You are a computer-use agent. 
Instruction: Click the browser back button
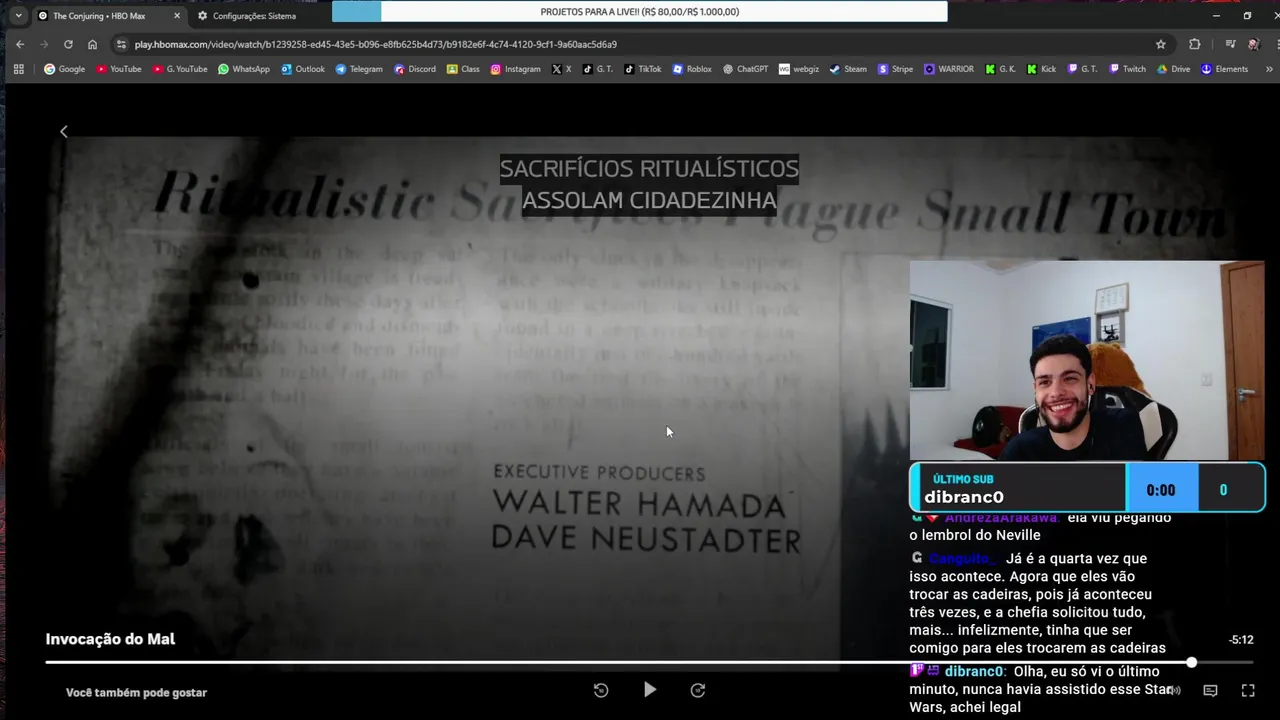[x=20, y=44]
